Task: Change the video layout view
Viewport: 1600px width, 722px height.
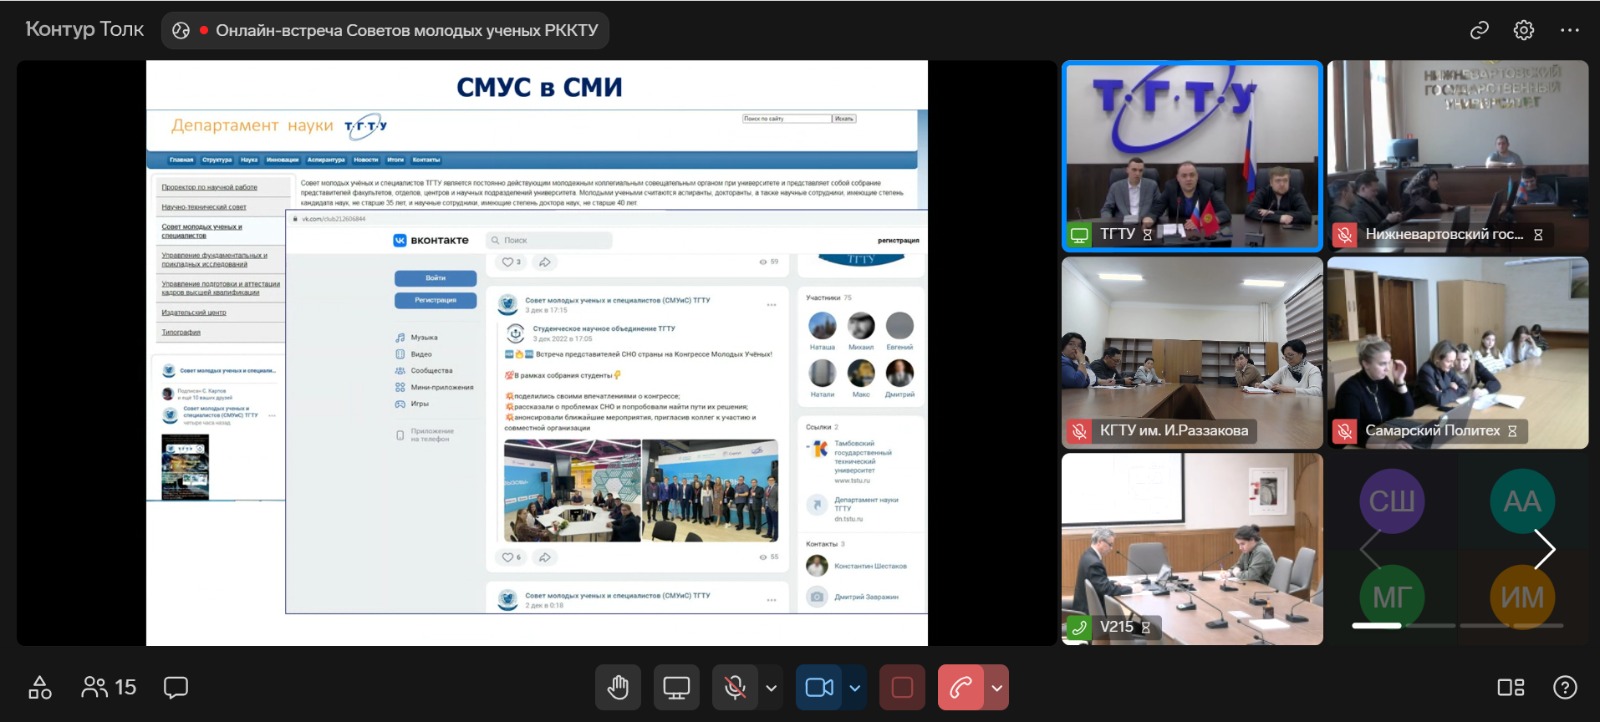Action: click(1510, 688)
